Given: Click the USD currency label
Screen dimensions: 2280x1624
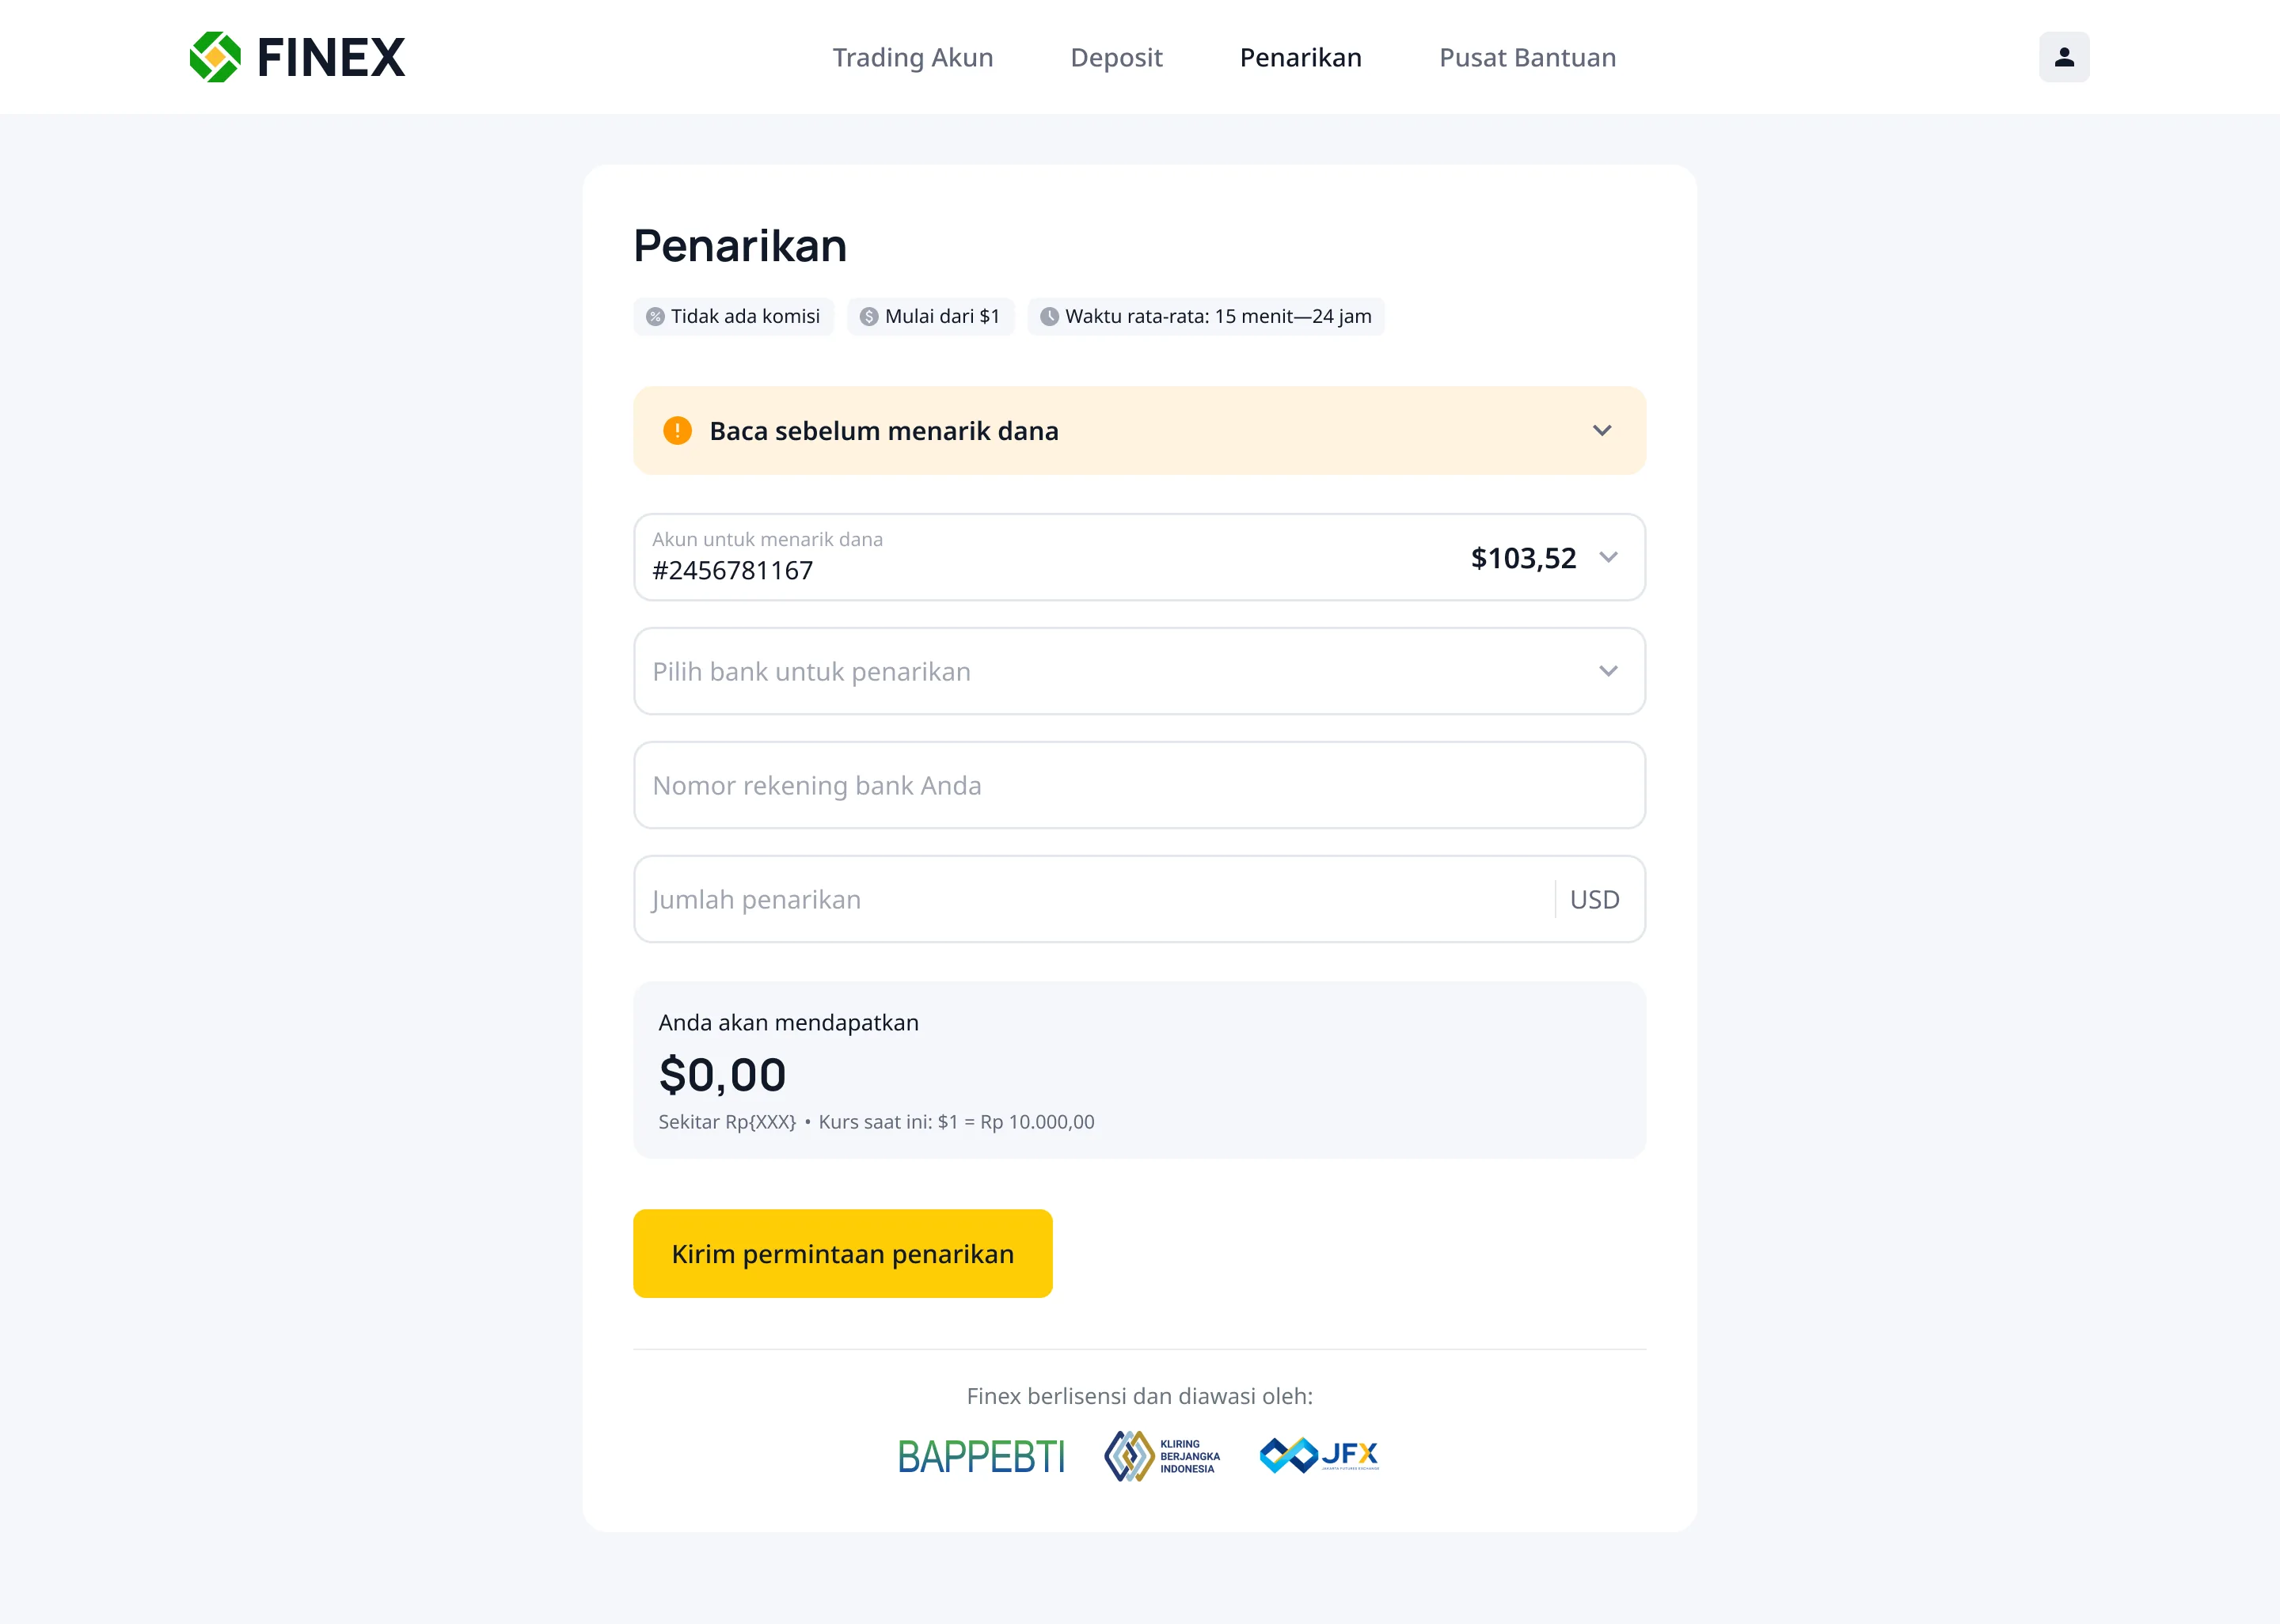Looking at the screenshot, I should (1594, 899).
